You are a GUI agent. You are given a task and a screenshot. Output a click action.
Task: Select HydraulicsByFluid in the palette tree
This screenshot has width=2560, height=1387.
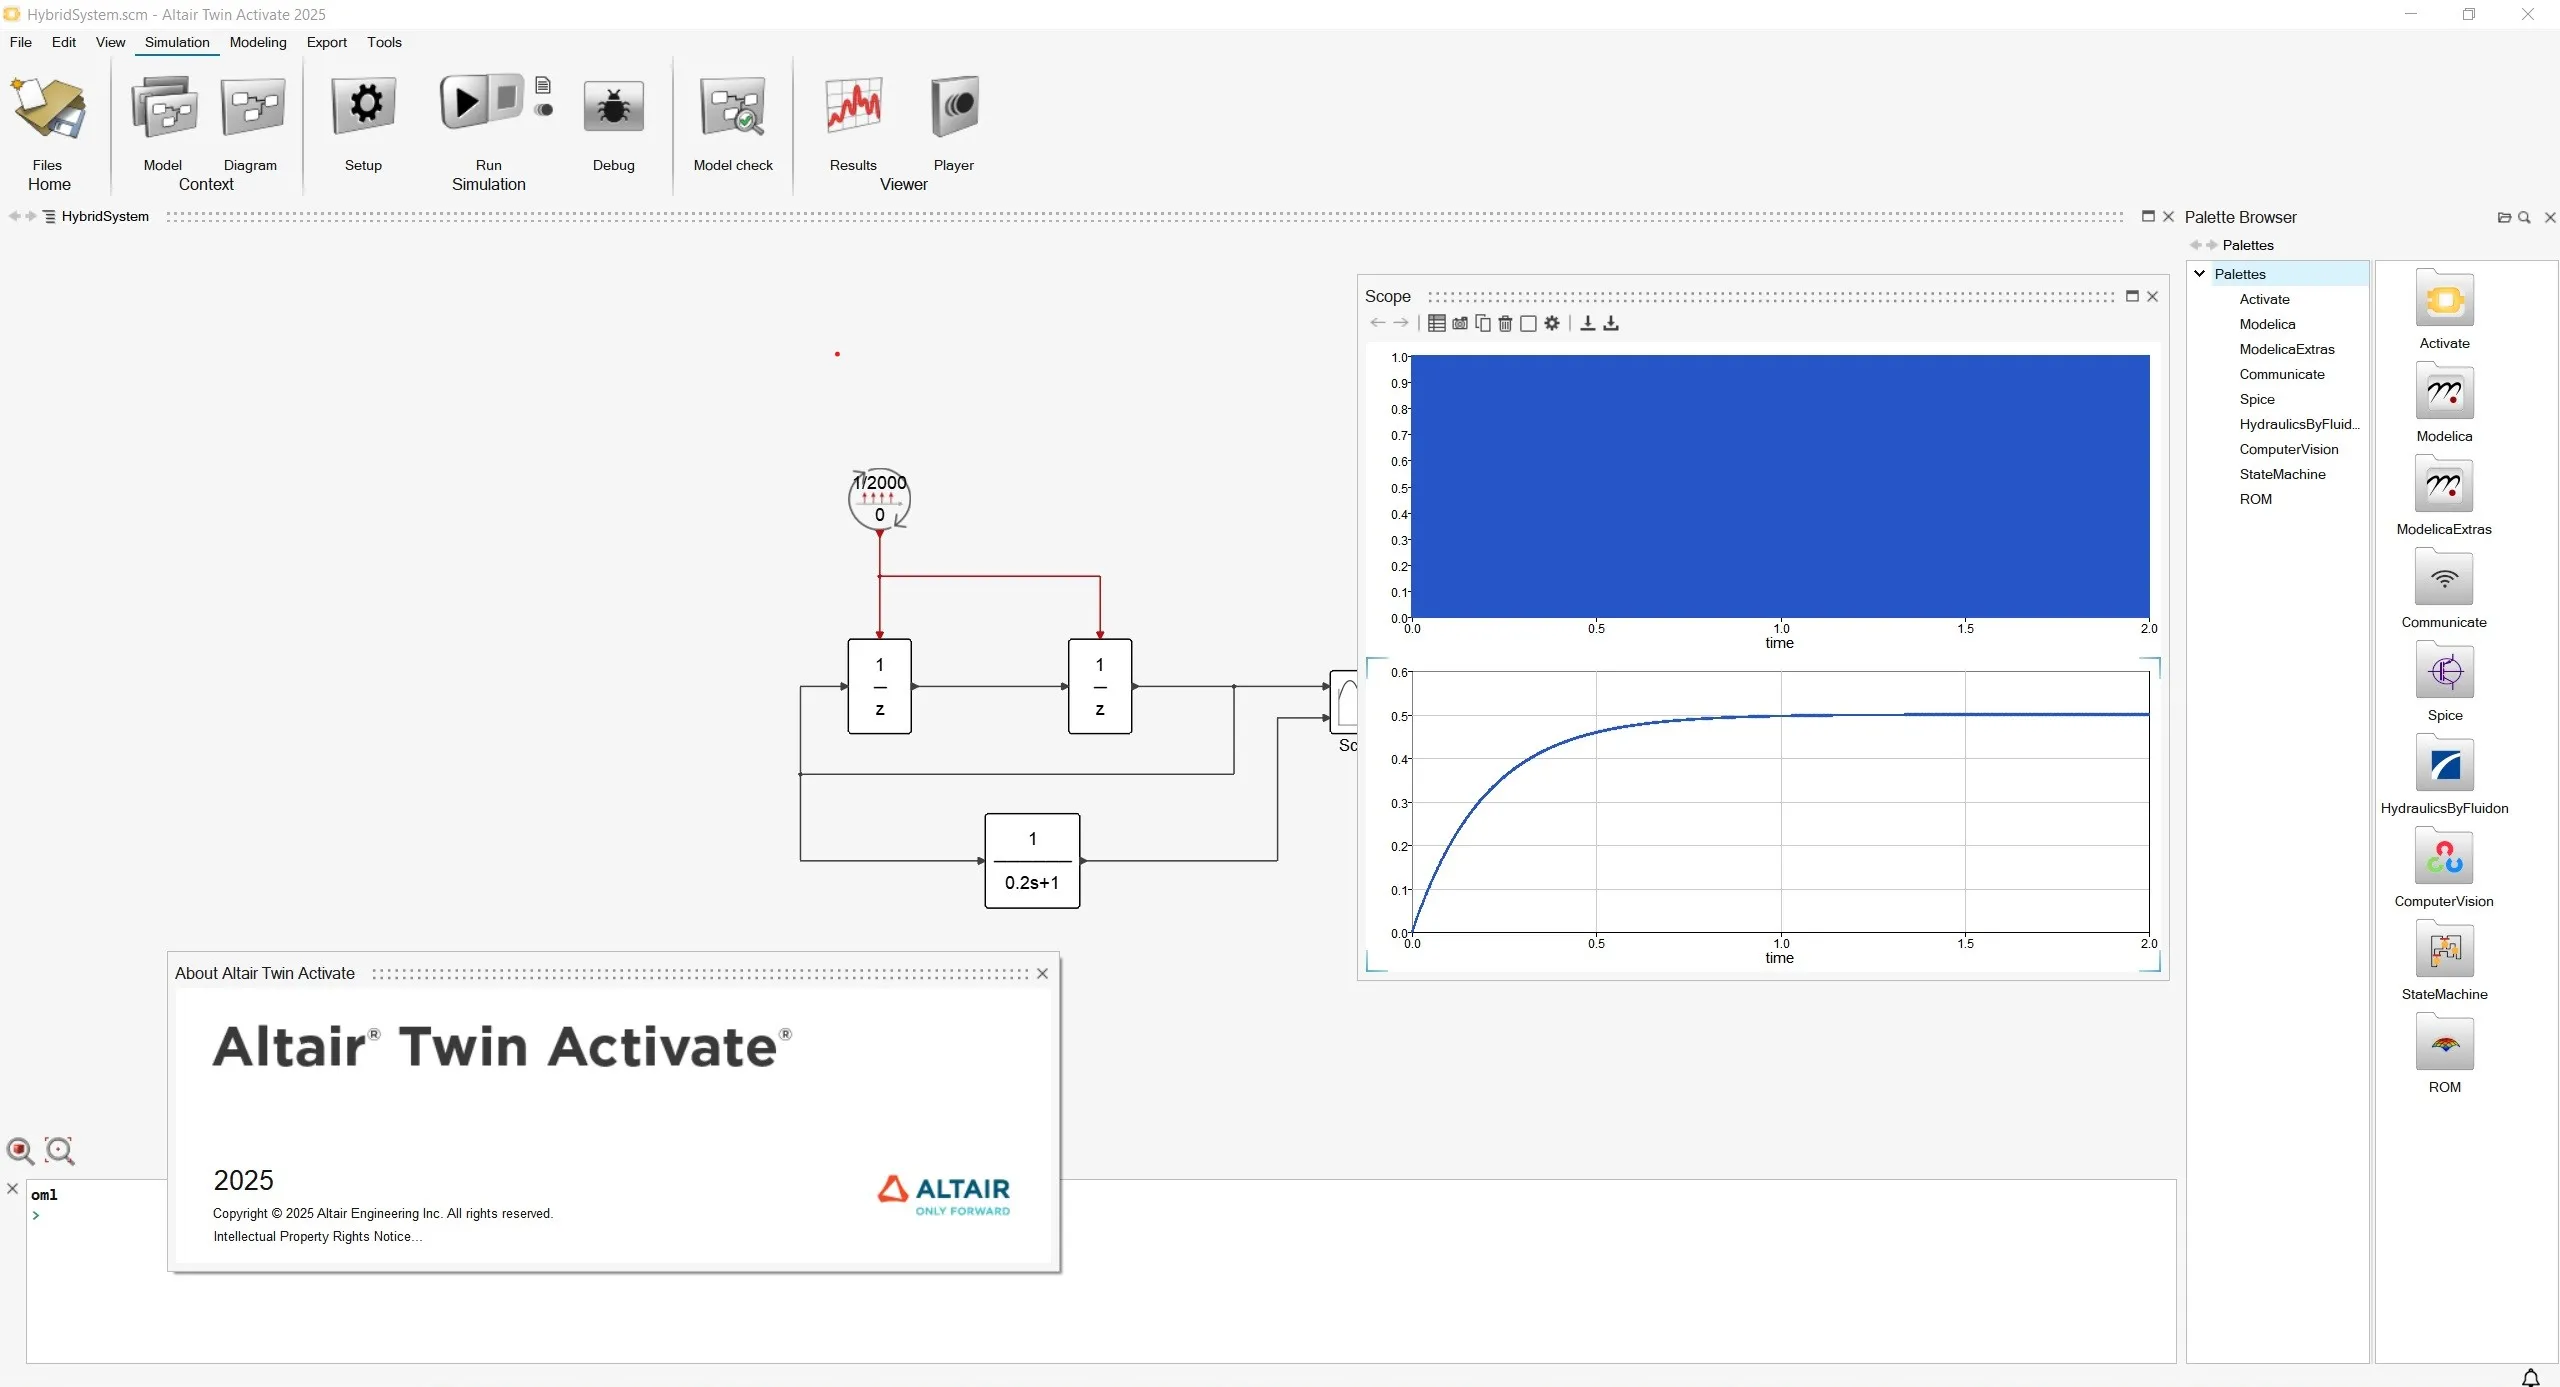click(2299, 424)
